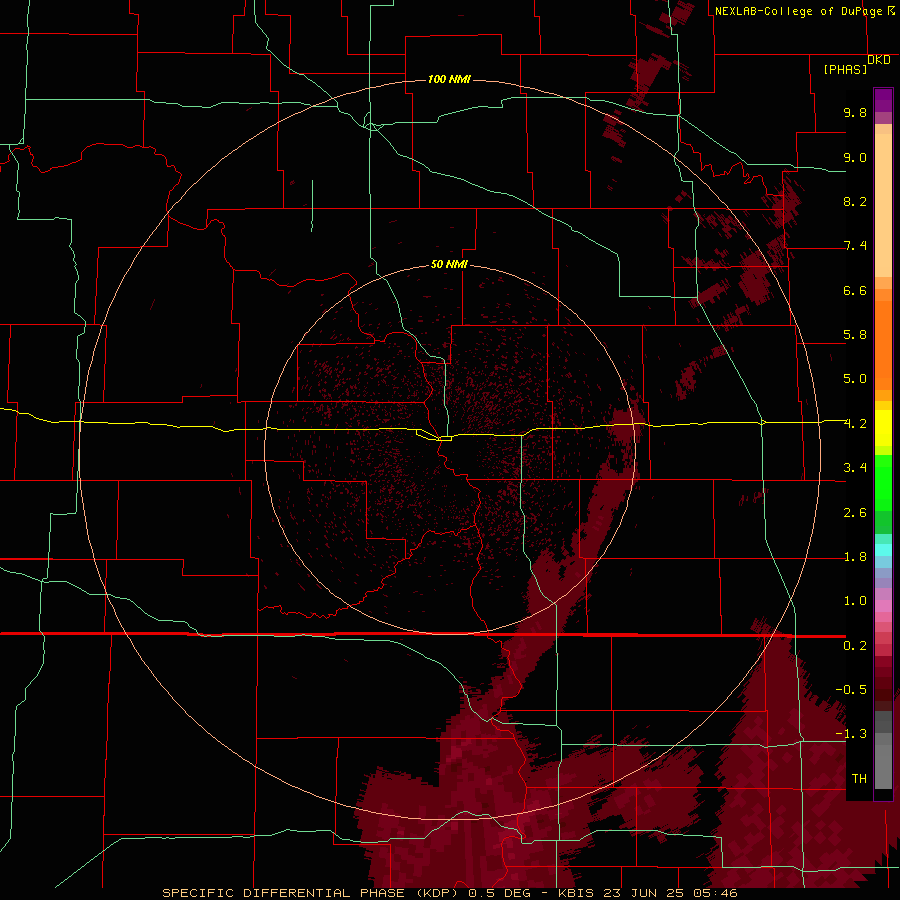Click the 9.8 value on the color scale
The image size is (900, 900).
point(855,112)
